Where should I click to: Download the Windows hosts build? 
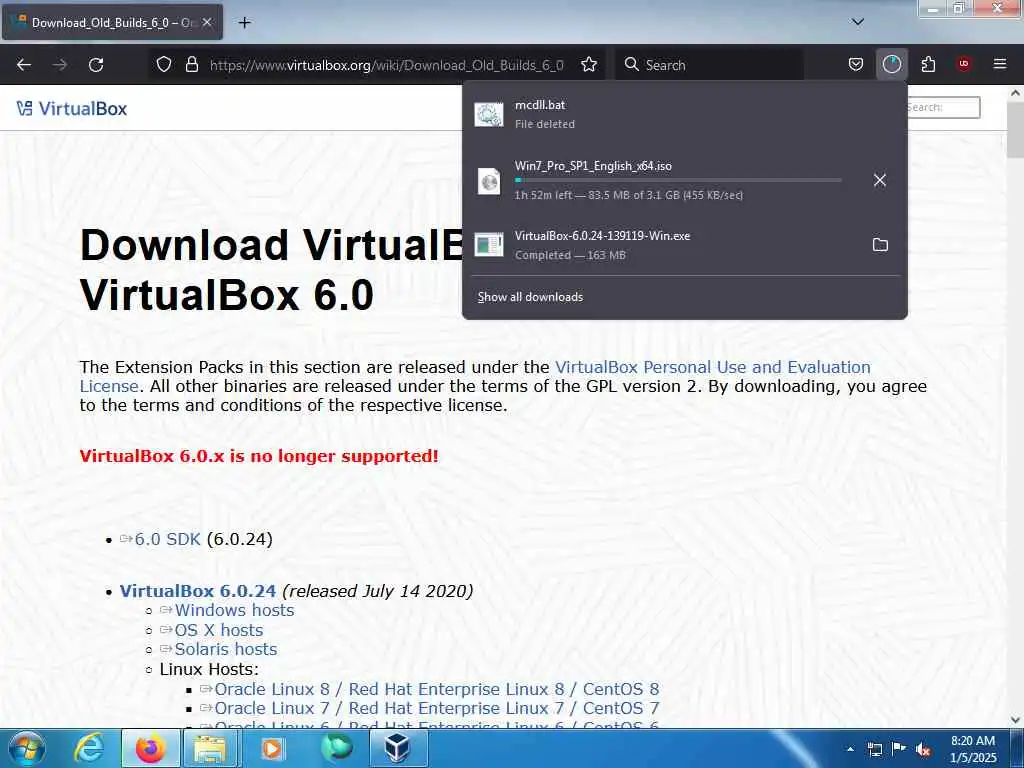(234, 611)
